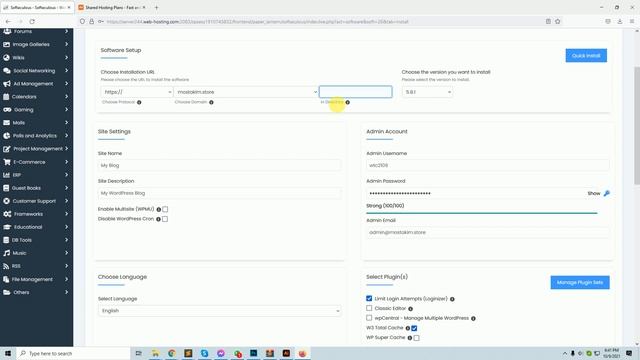Open a new browser tab

pos(156,7)
